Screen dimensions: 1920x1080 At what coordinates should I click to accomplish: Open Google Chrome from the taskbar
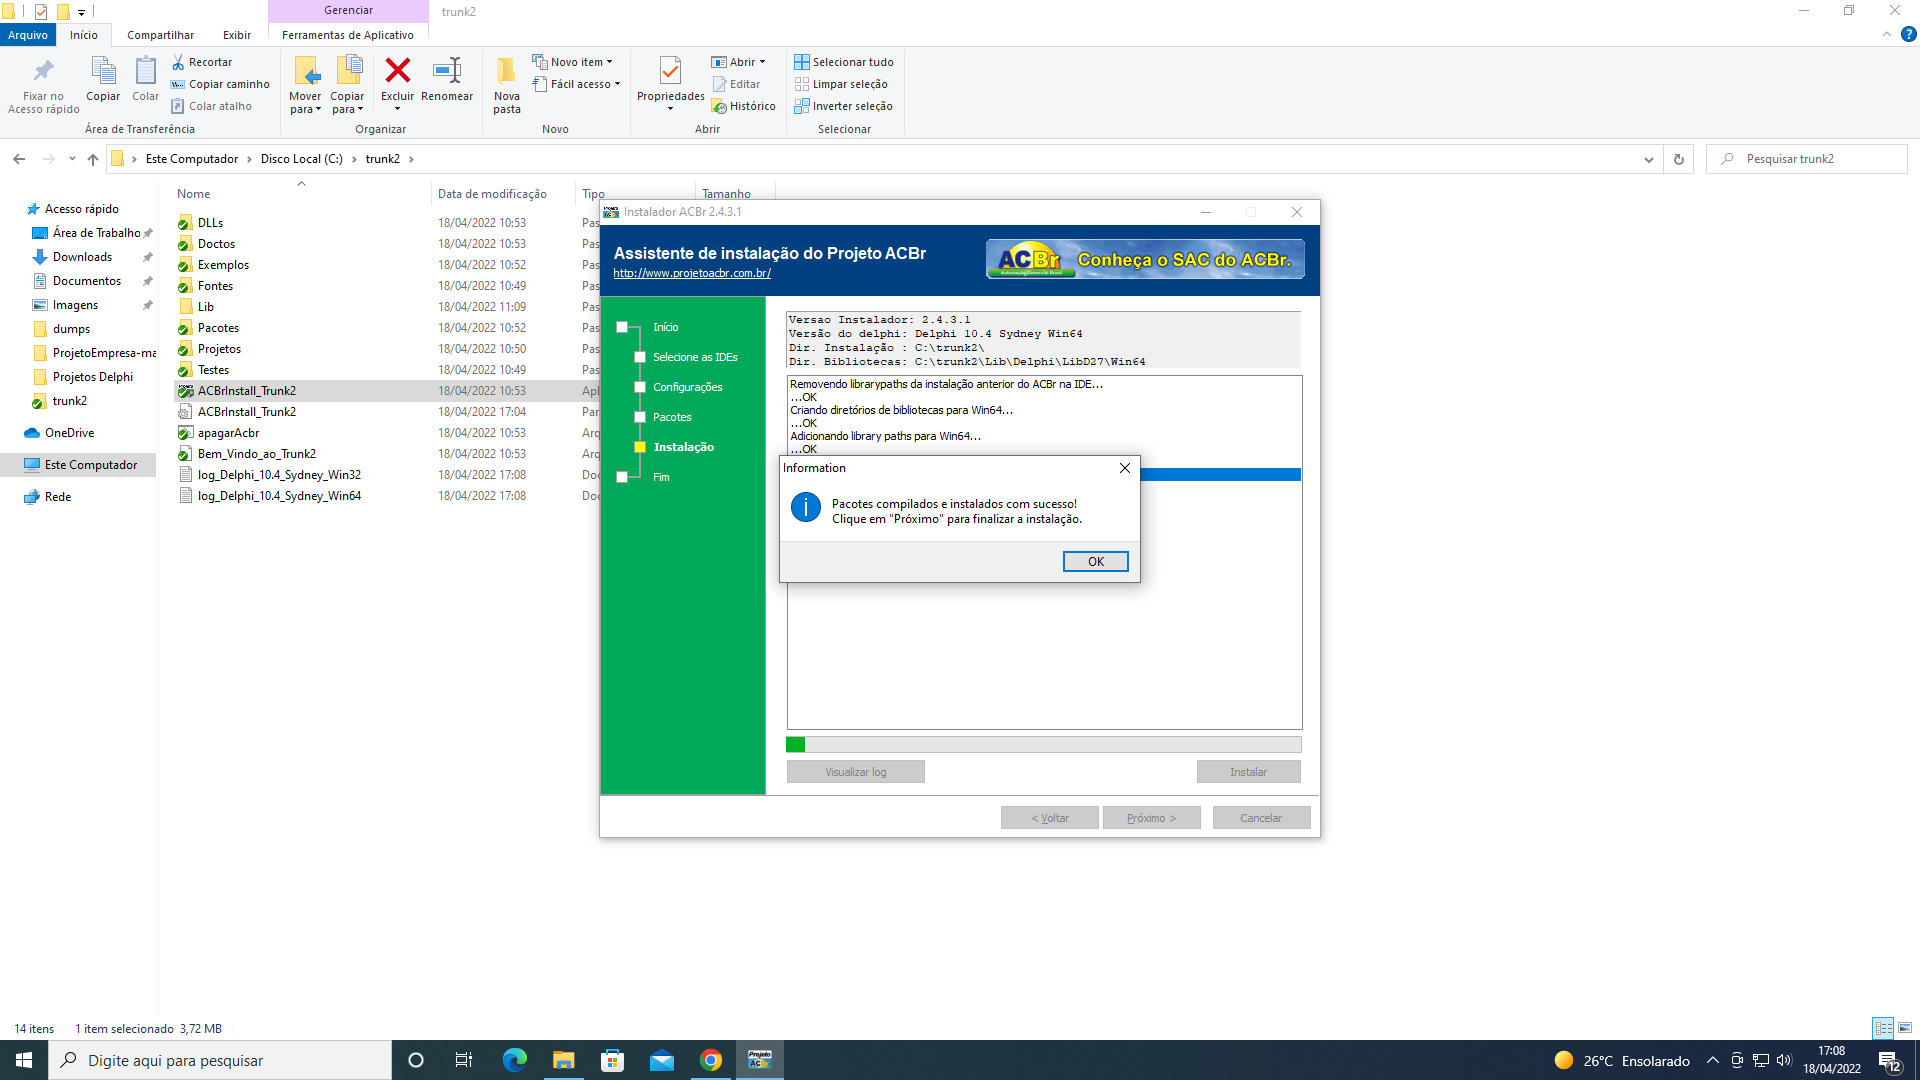tap(711, 1060)
